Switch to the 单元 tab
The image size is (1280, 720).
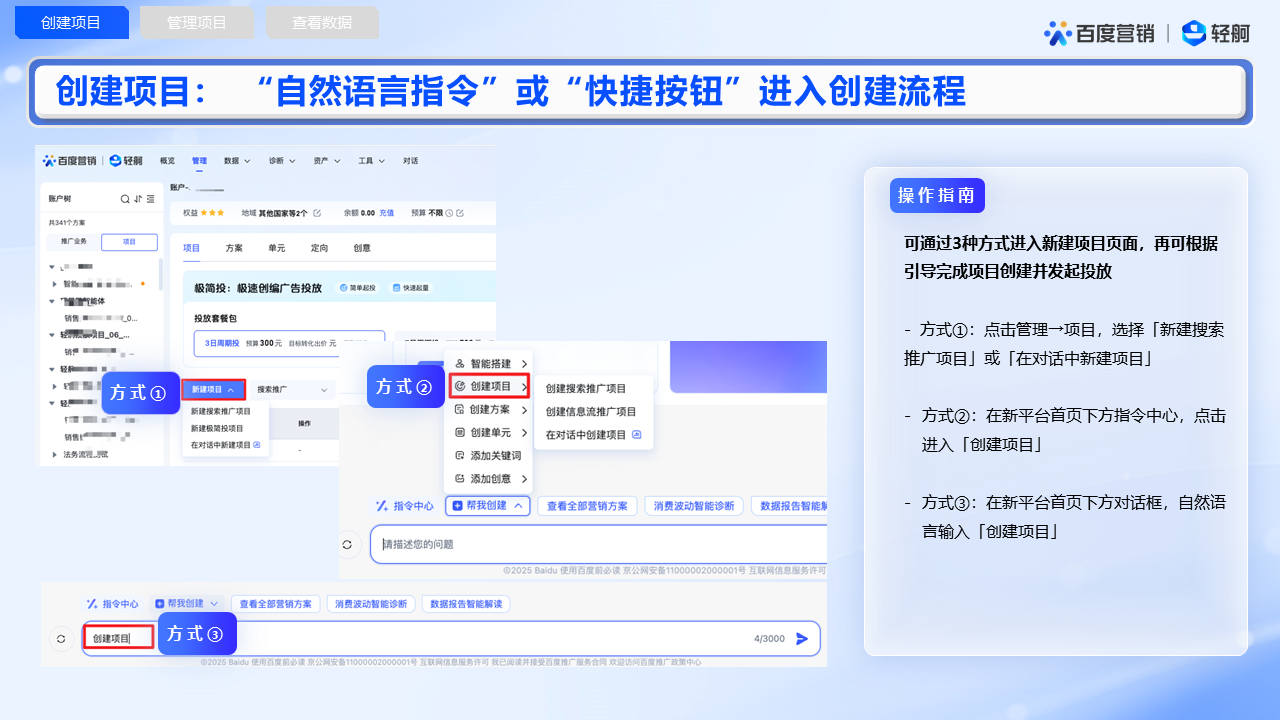276,248
